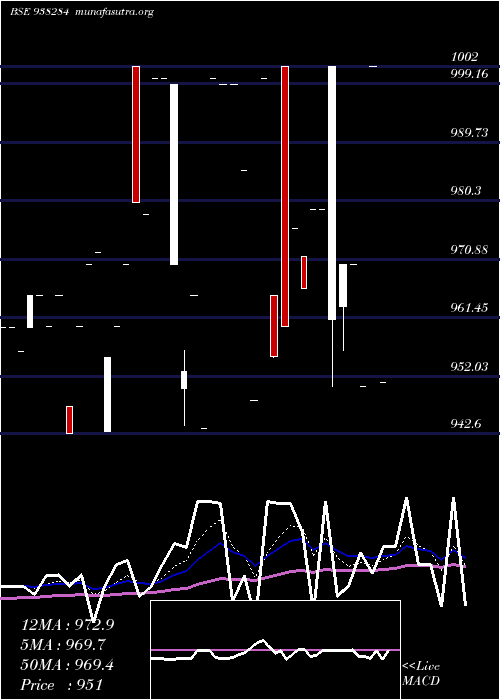Select the 980.3 price level label
The width and height of the screenshot is (500, 700).
(x=466, y=191)
